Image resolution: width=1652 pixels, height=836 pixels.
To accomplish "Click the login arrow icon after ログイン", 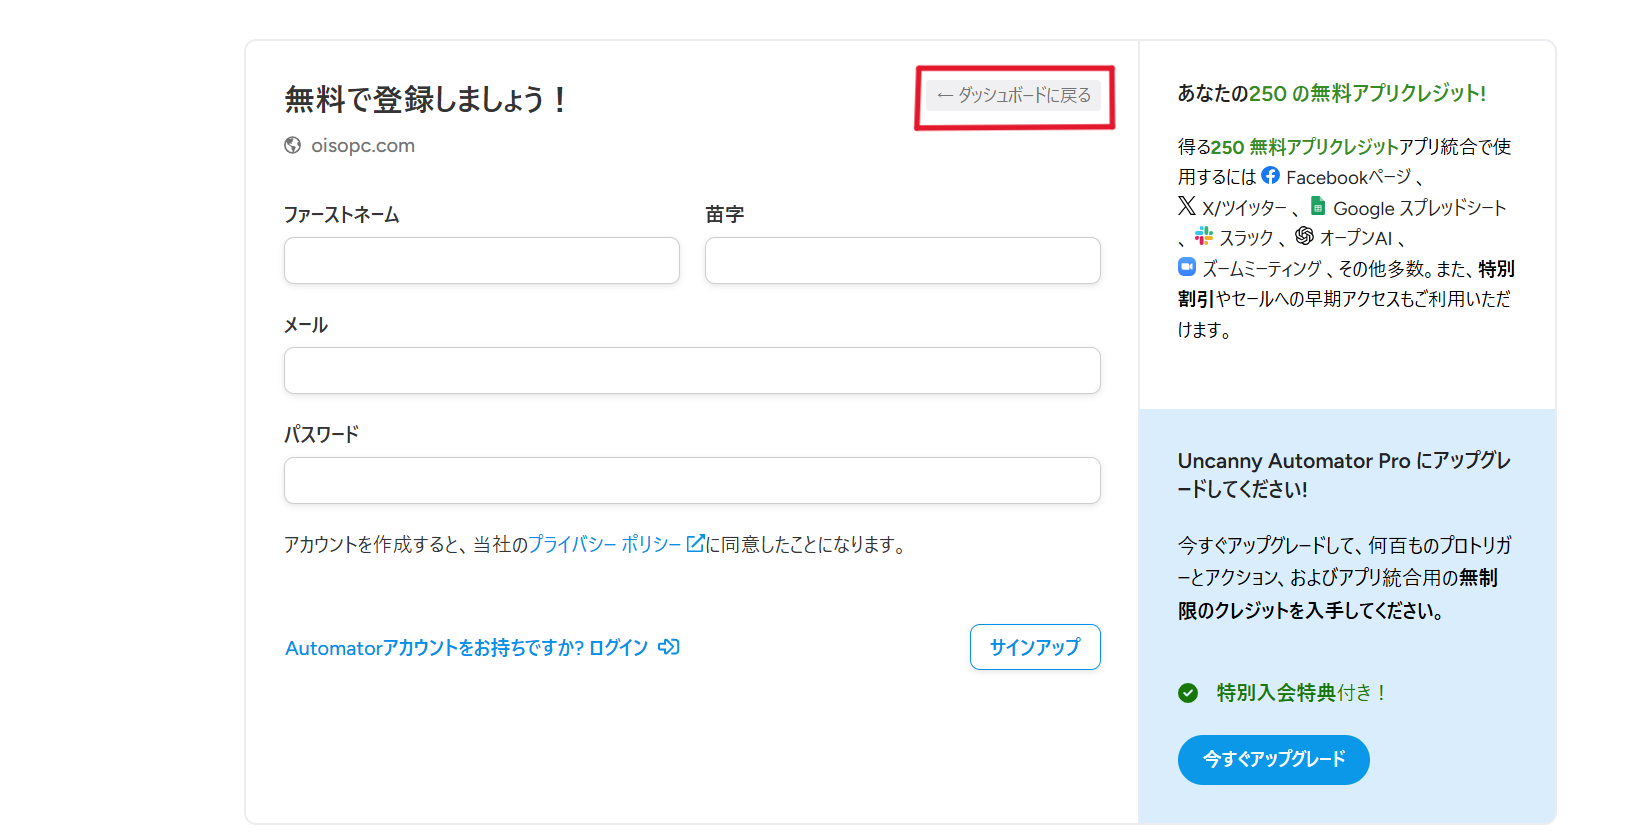I will pos(669,647).
